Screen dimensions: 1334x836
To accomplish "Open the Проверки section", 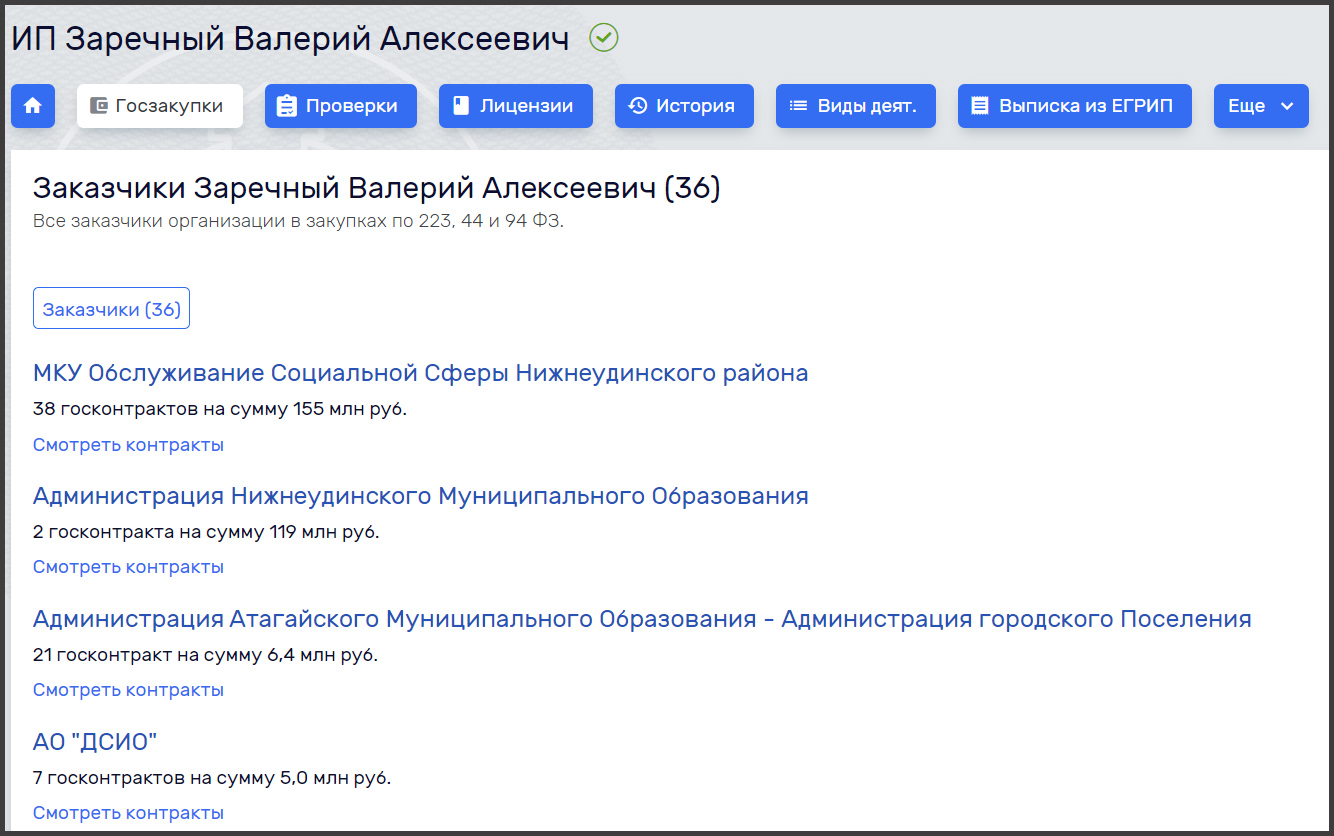I will point(341,106).
